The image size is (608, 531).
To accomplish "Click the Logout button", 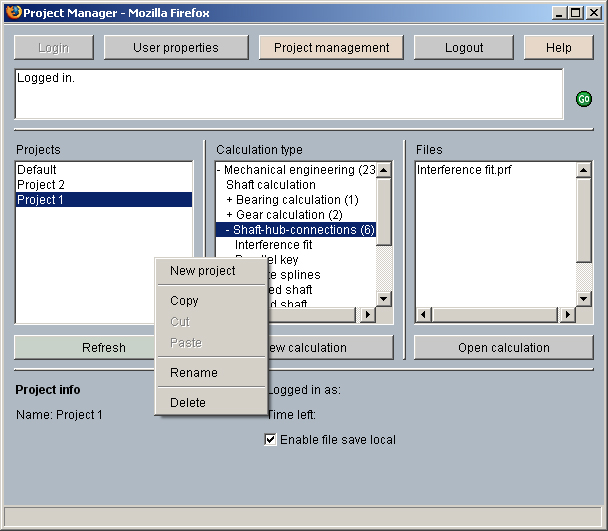I will (463, 48).
